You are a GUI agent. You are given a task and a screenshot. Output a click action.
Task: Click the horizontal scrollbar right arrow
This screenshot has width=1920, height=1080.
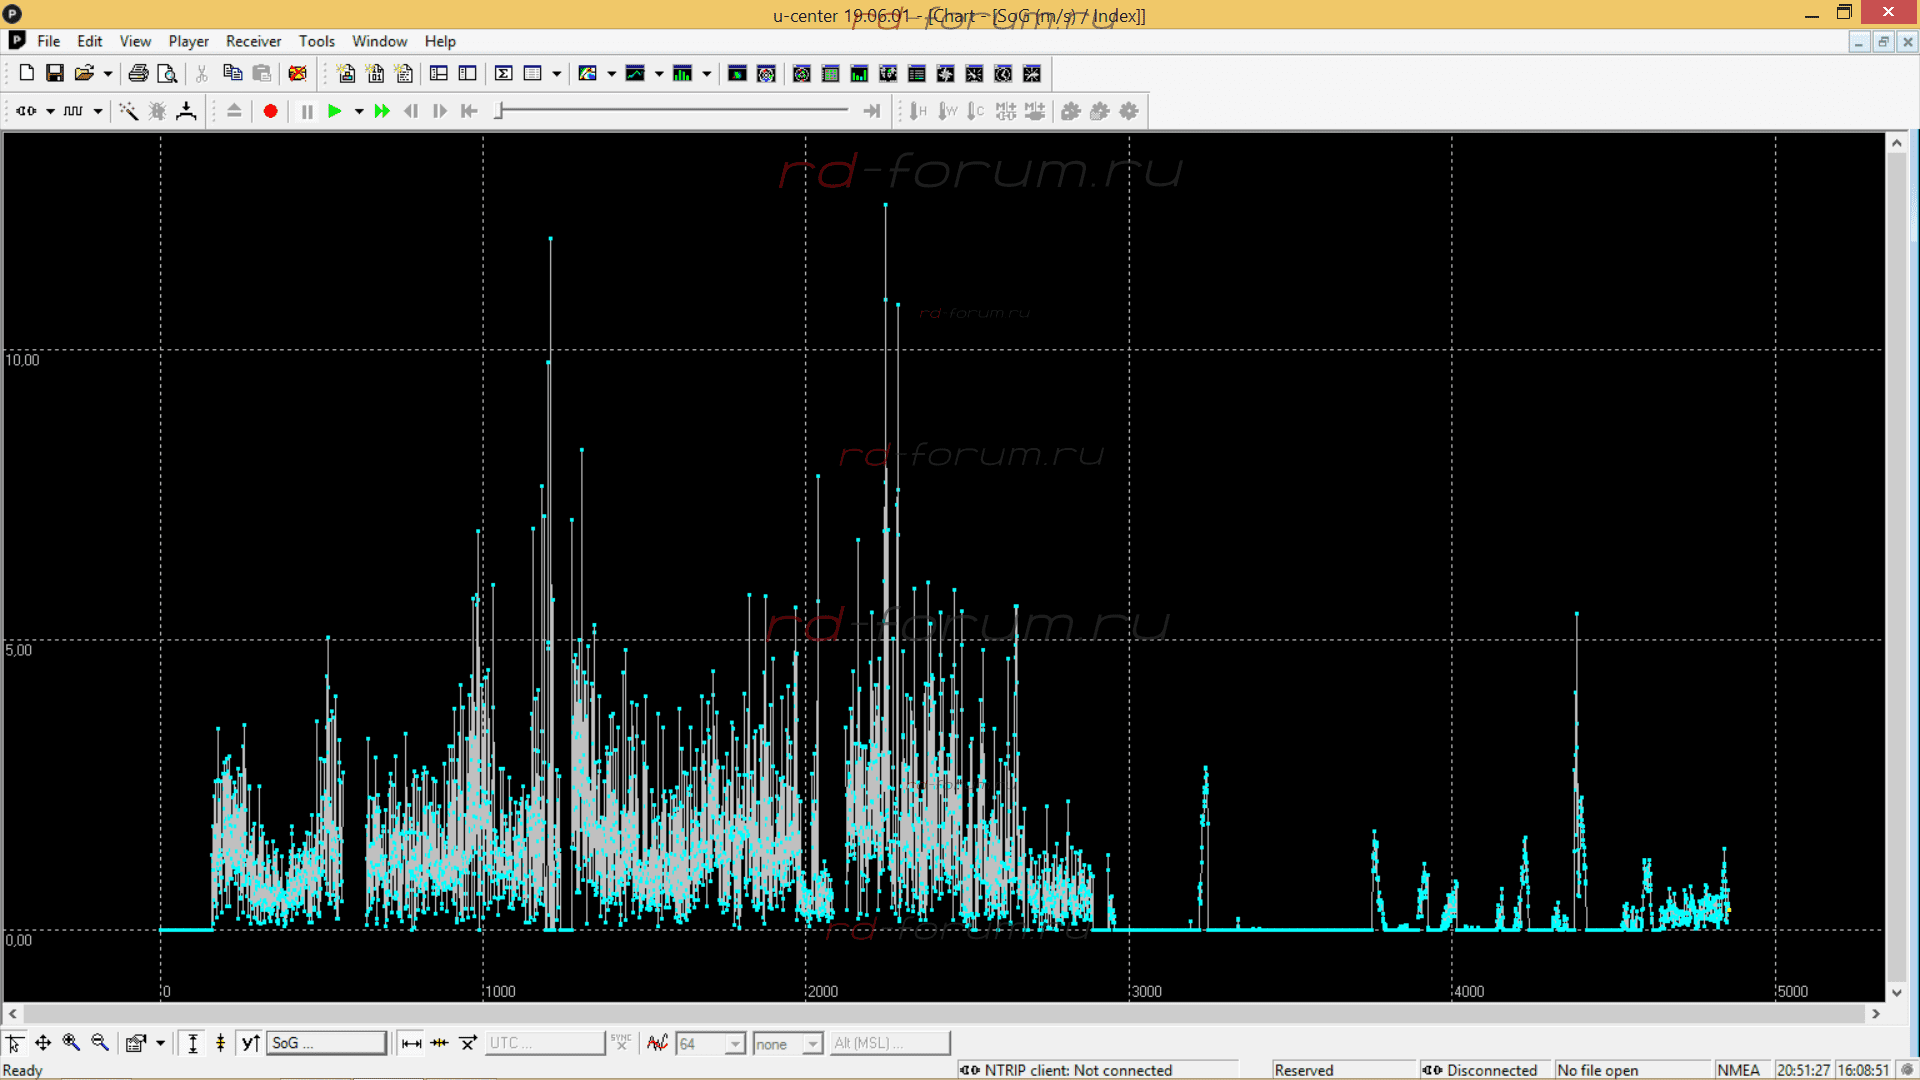pos(1876,1014)
